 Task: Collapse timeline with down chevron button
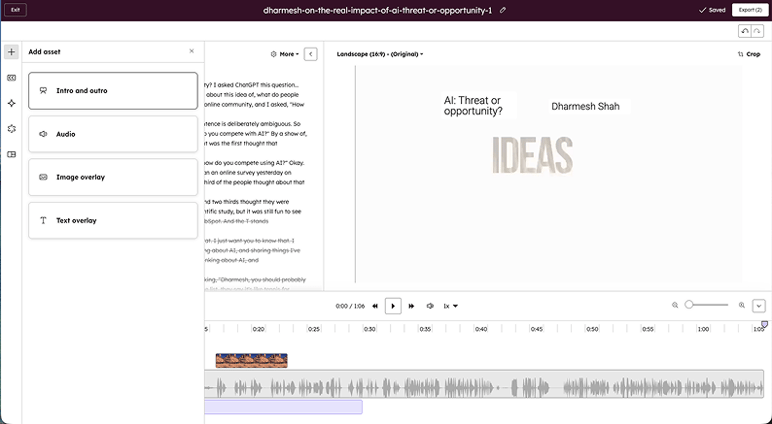tap(759, 306)
